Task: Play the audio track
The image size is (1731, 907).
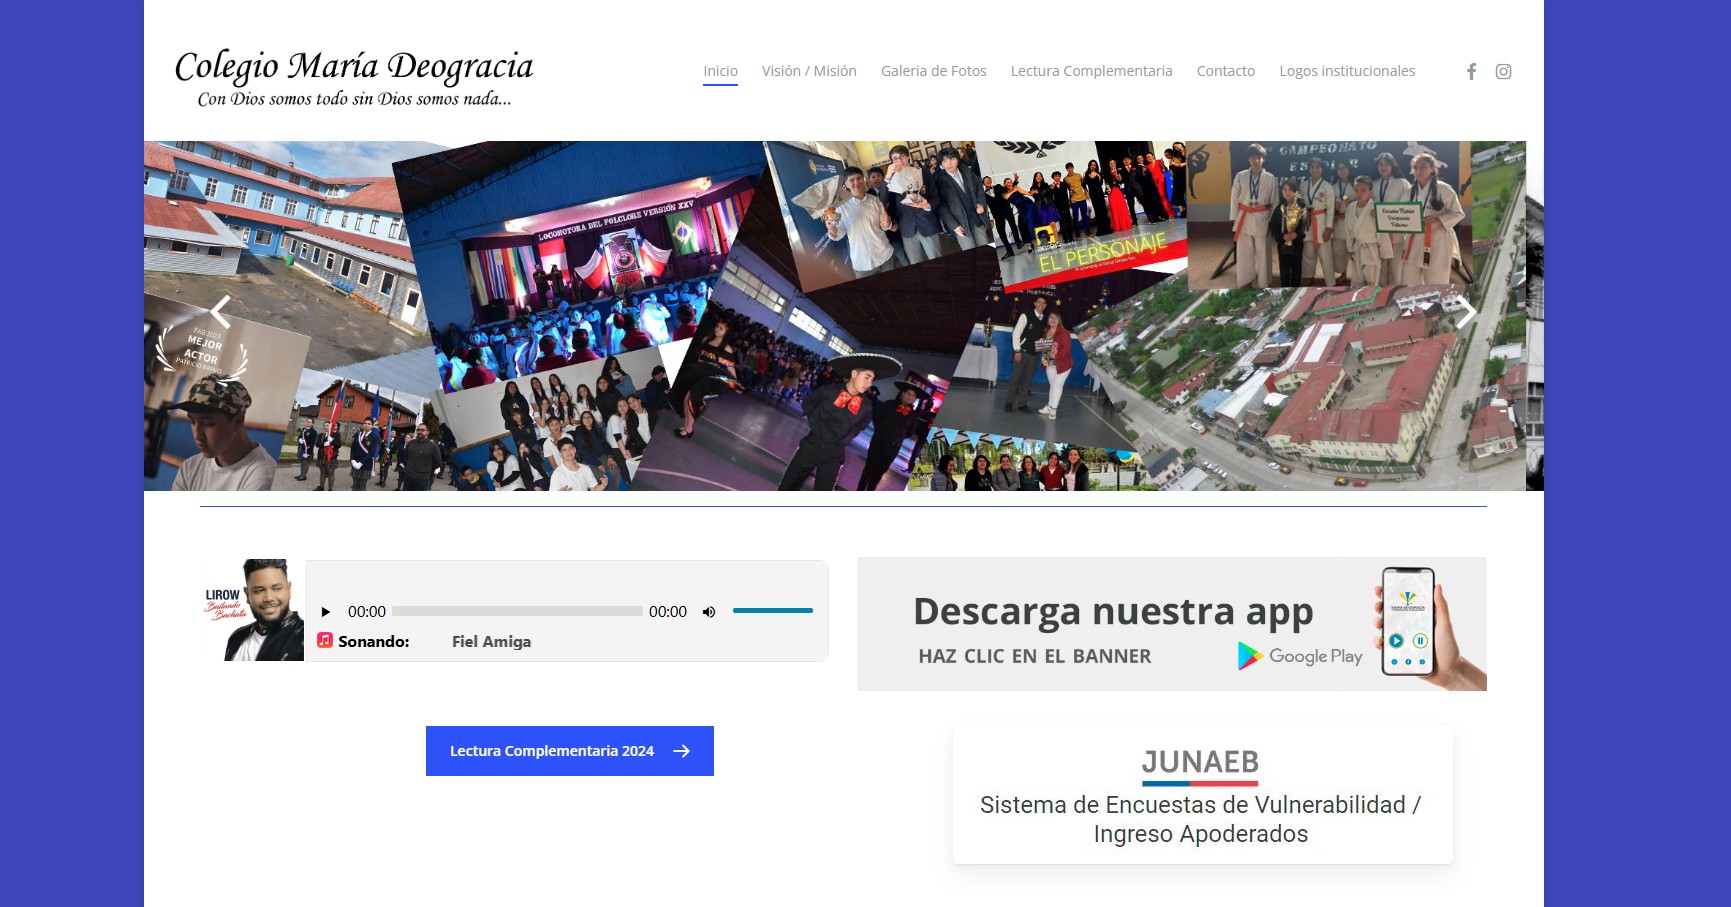Action: coord(325,612)
